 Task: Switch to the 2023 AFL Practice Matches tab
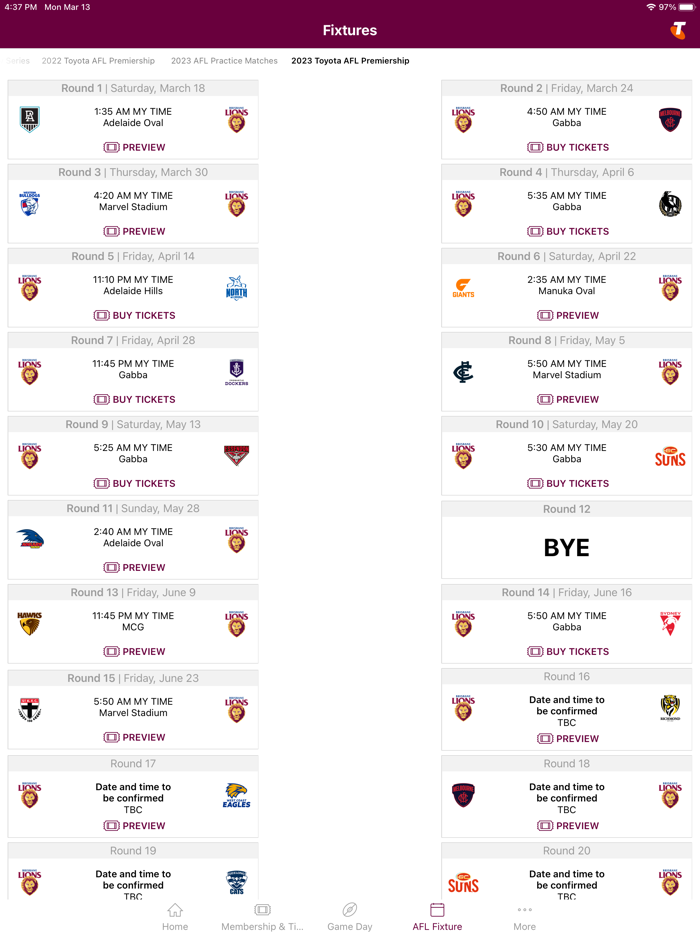(224, 60)
